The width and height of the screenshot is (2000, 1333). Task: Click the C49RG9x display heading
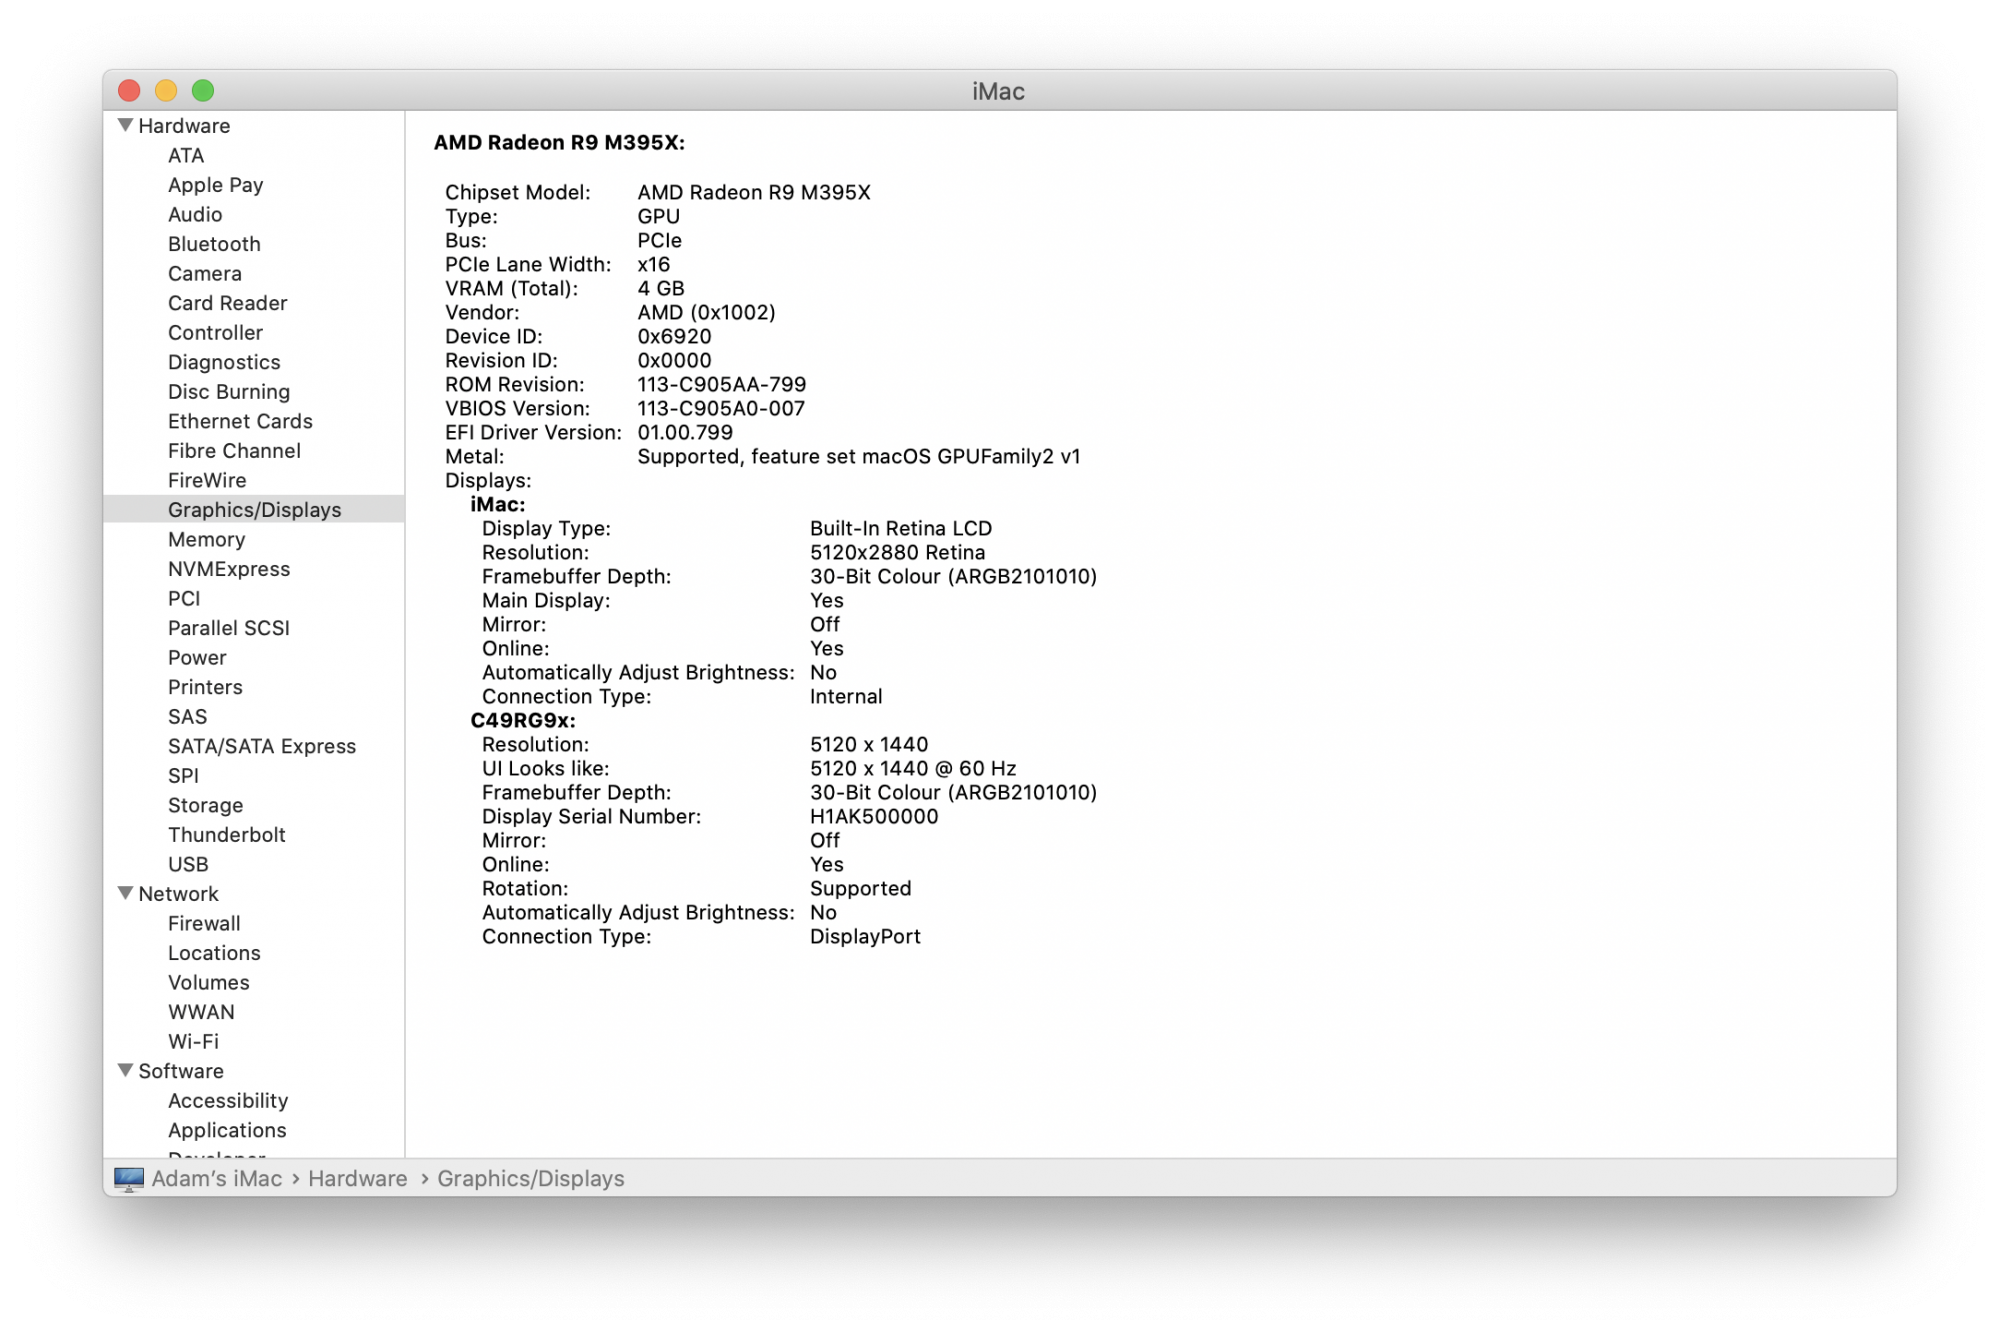point(523,720)
